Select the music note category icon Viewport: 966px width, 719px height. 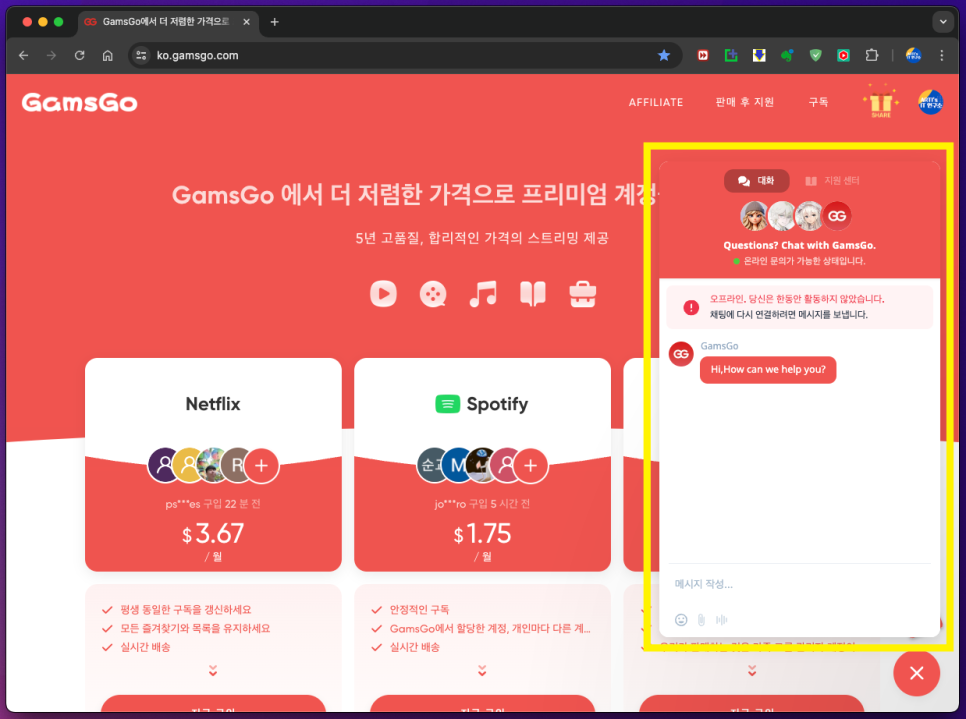[x=483, y=294]
